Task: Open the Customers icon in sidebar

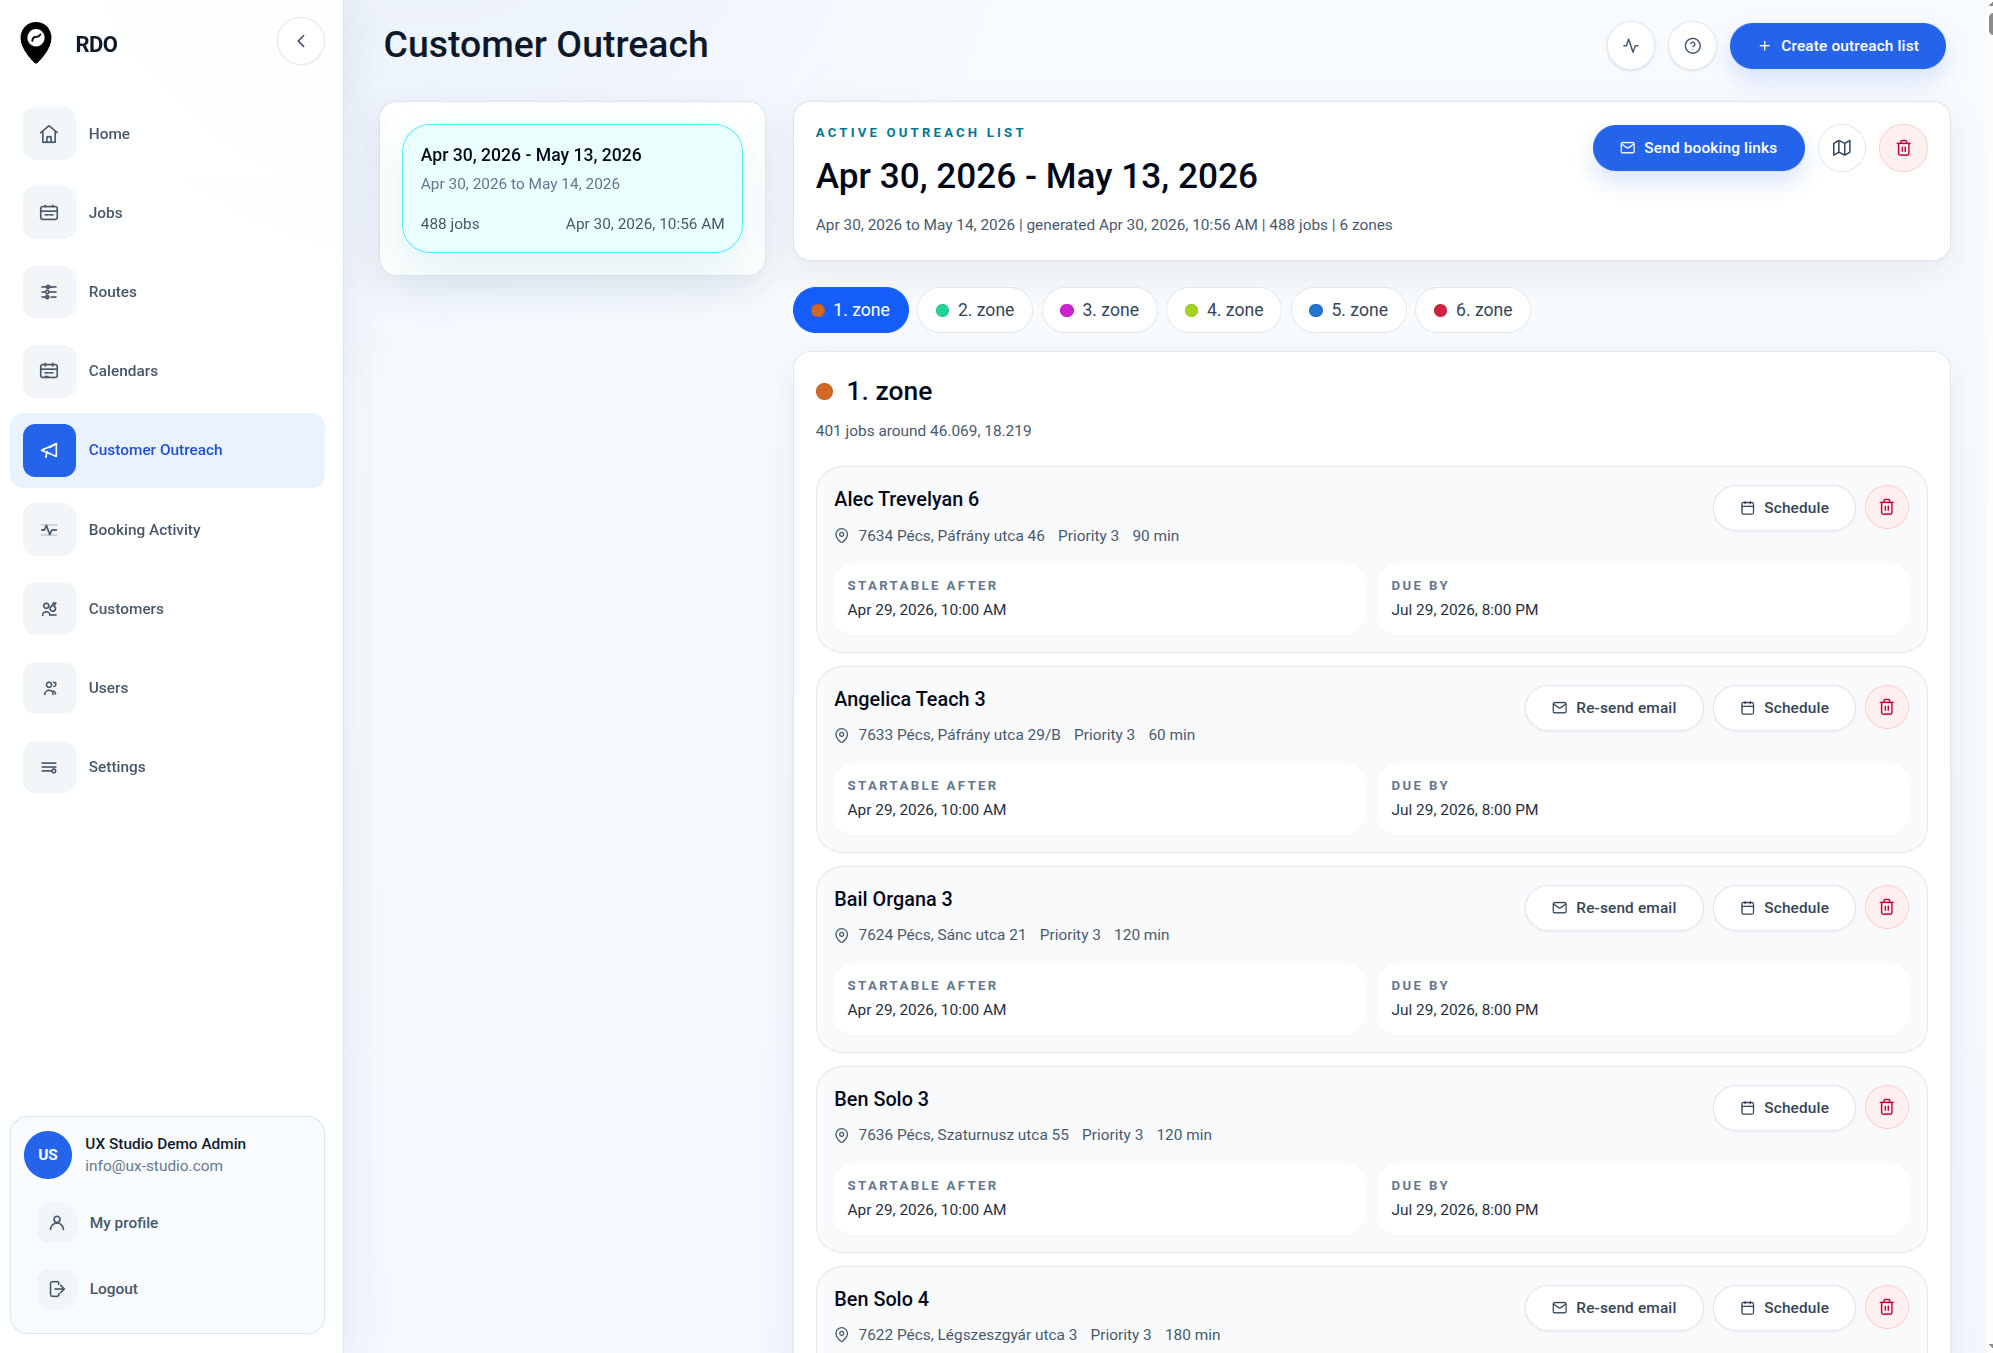Action: coord(49,609)
